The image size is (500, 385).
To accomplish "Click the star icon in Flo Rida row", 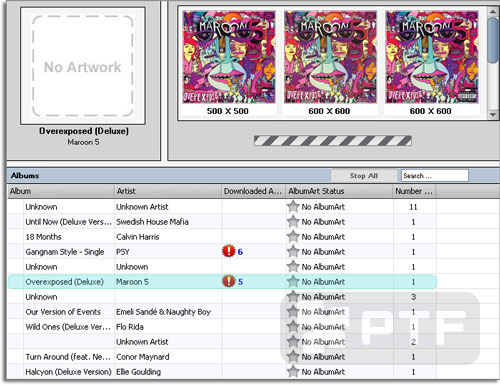I will [293, 326].
